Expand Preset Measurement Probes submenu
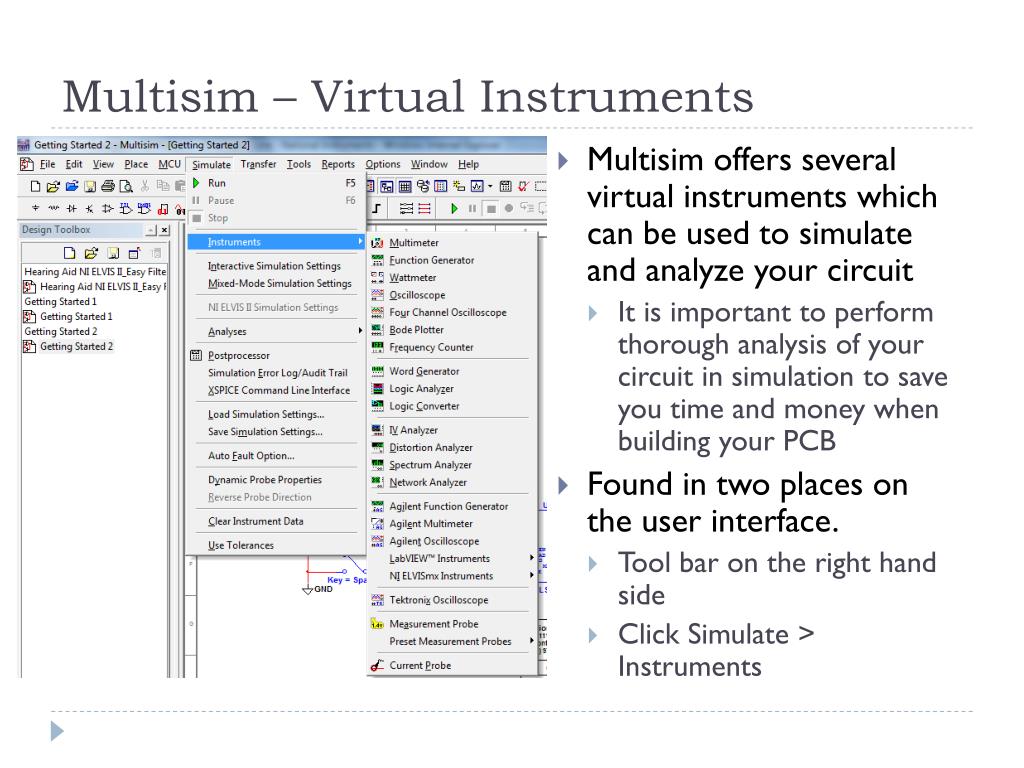 452,641
